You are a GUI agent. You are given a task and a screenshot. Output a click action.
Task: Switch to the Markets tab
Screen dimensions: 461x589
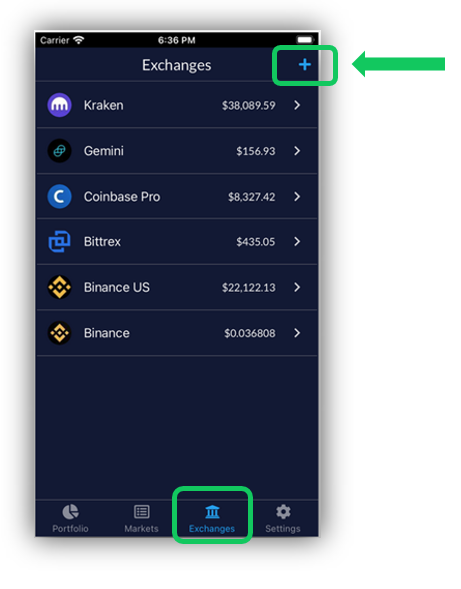141,519
